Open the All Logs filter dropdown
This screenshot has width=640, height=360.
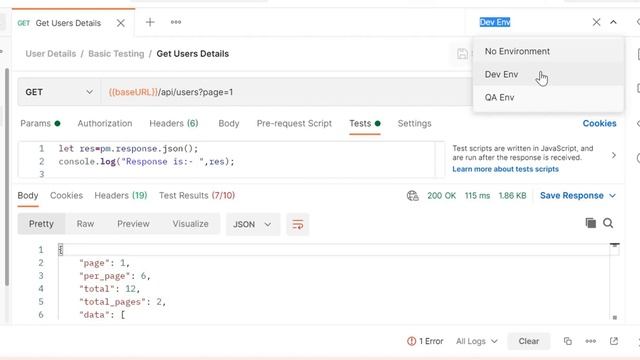point(477,341)
